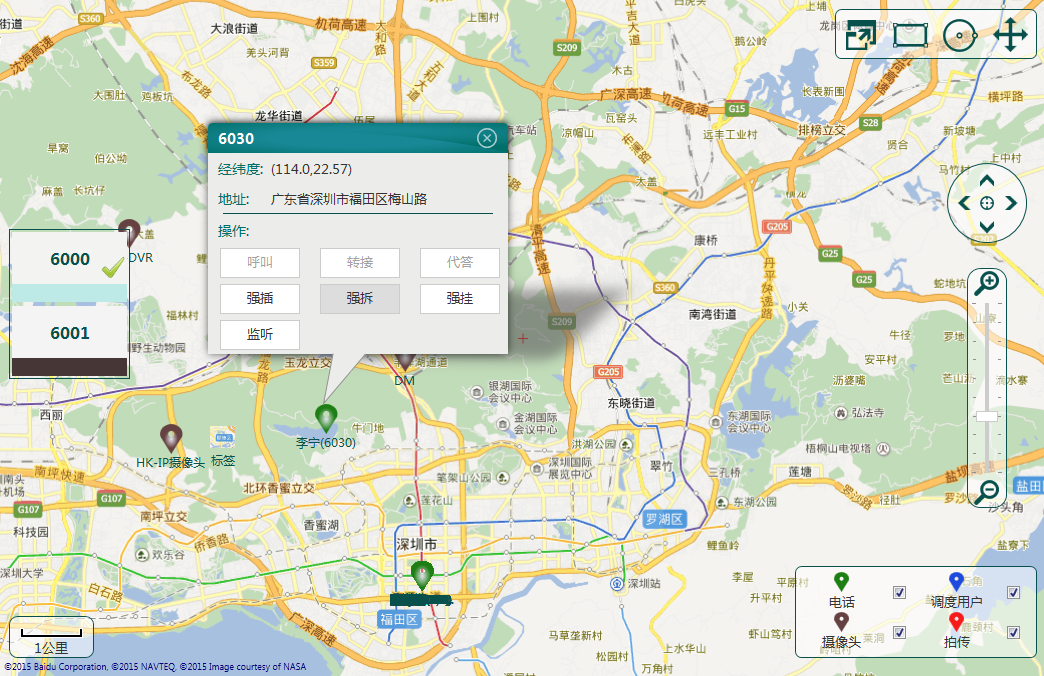1044x676 pixels.
Task: Click the 监听 monitor button
Action: pos(260,334)
